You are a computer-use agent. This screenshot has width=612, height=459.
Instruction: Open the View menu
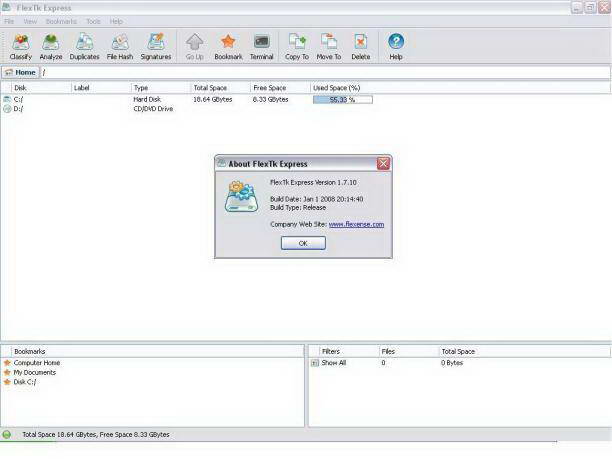pyautogui.click(x=30, y=21)
